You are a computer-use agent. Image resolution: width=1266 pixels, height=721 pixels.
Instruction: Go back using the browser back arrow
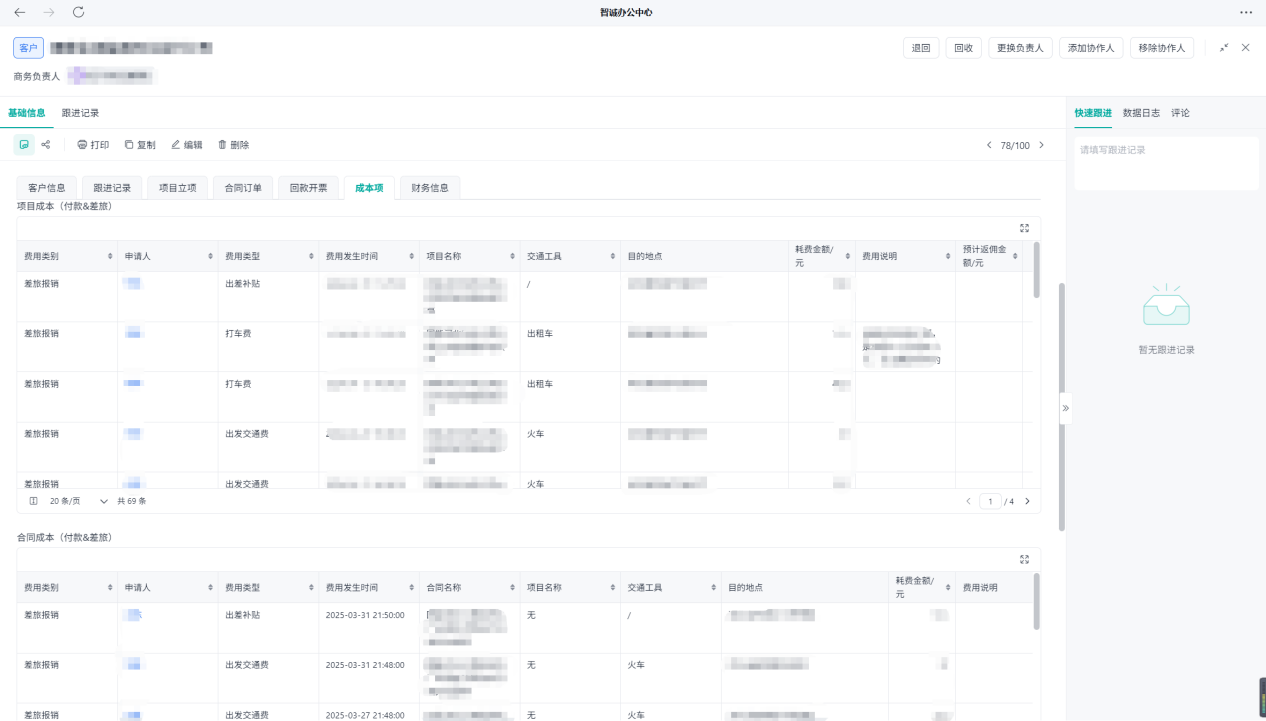click(x=20, y=12)
